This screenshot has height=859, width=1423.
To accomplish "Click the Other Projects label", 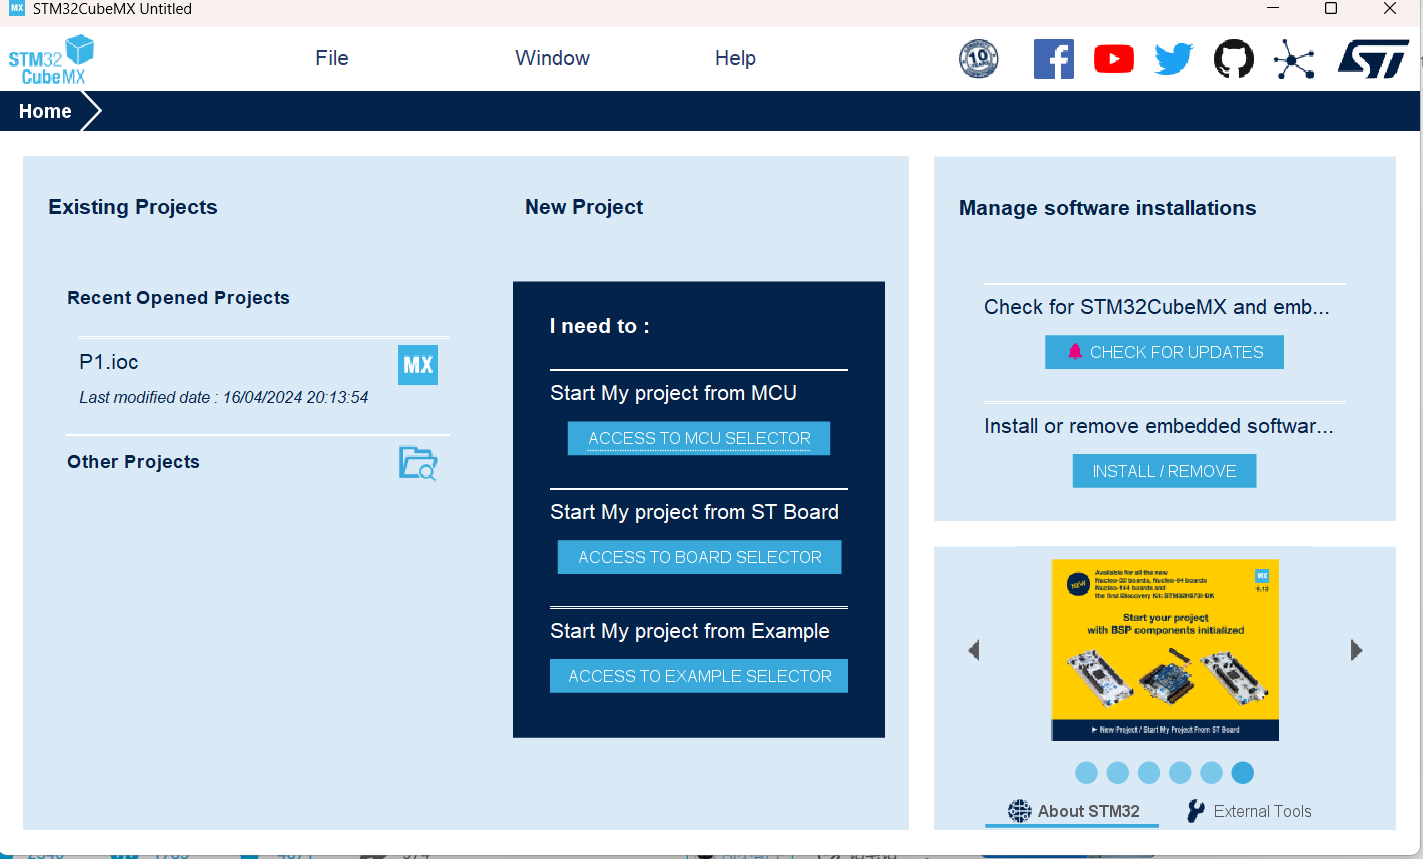I will click(x=133, y=462).
